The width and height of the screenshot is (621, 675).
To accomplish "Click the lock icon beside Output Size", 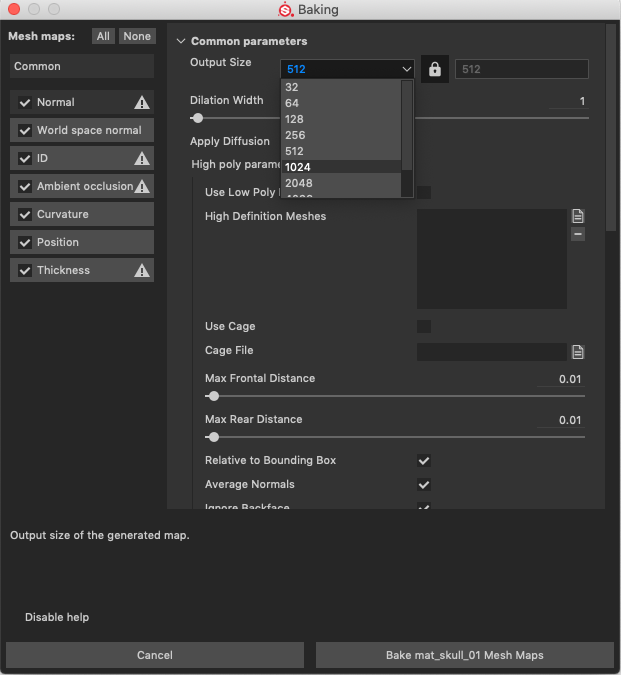I will (x=435, y=69).
